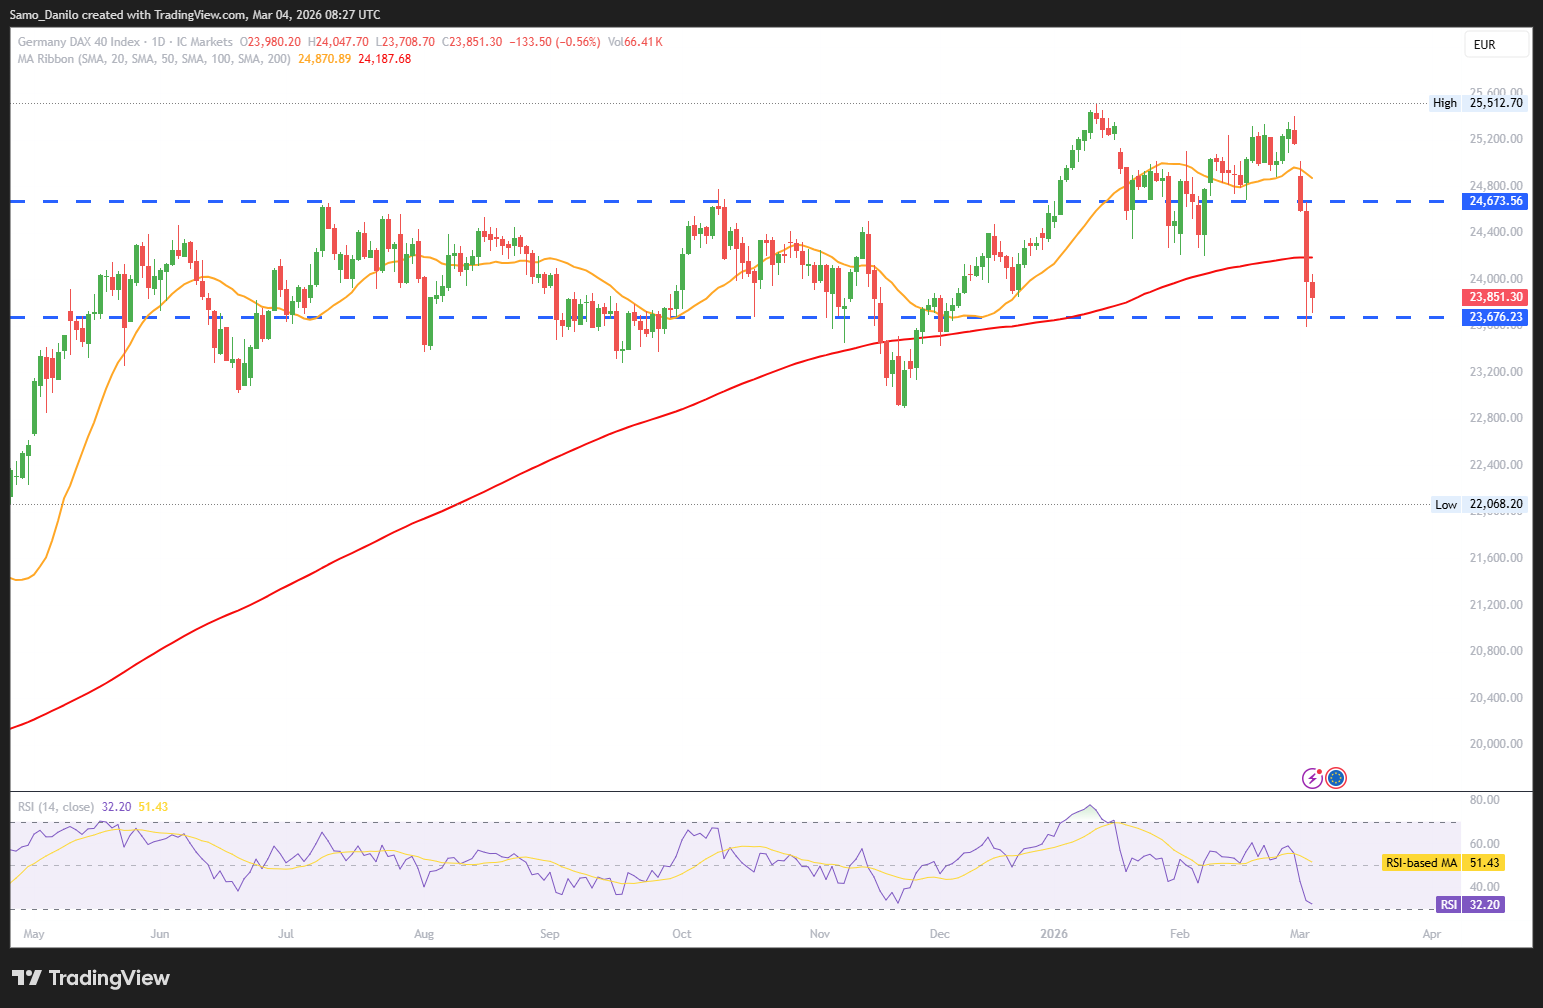Open the EUR currency selector
This screenshot has width=1543, height=1008.
pos(1496,44)
